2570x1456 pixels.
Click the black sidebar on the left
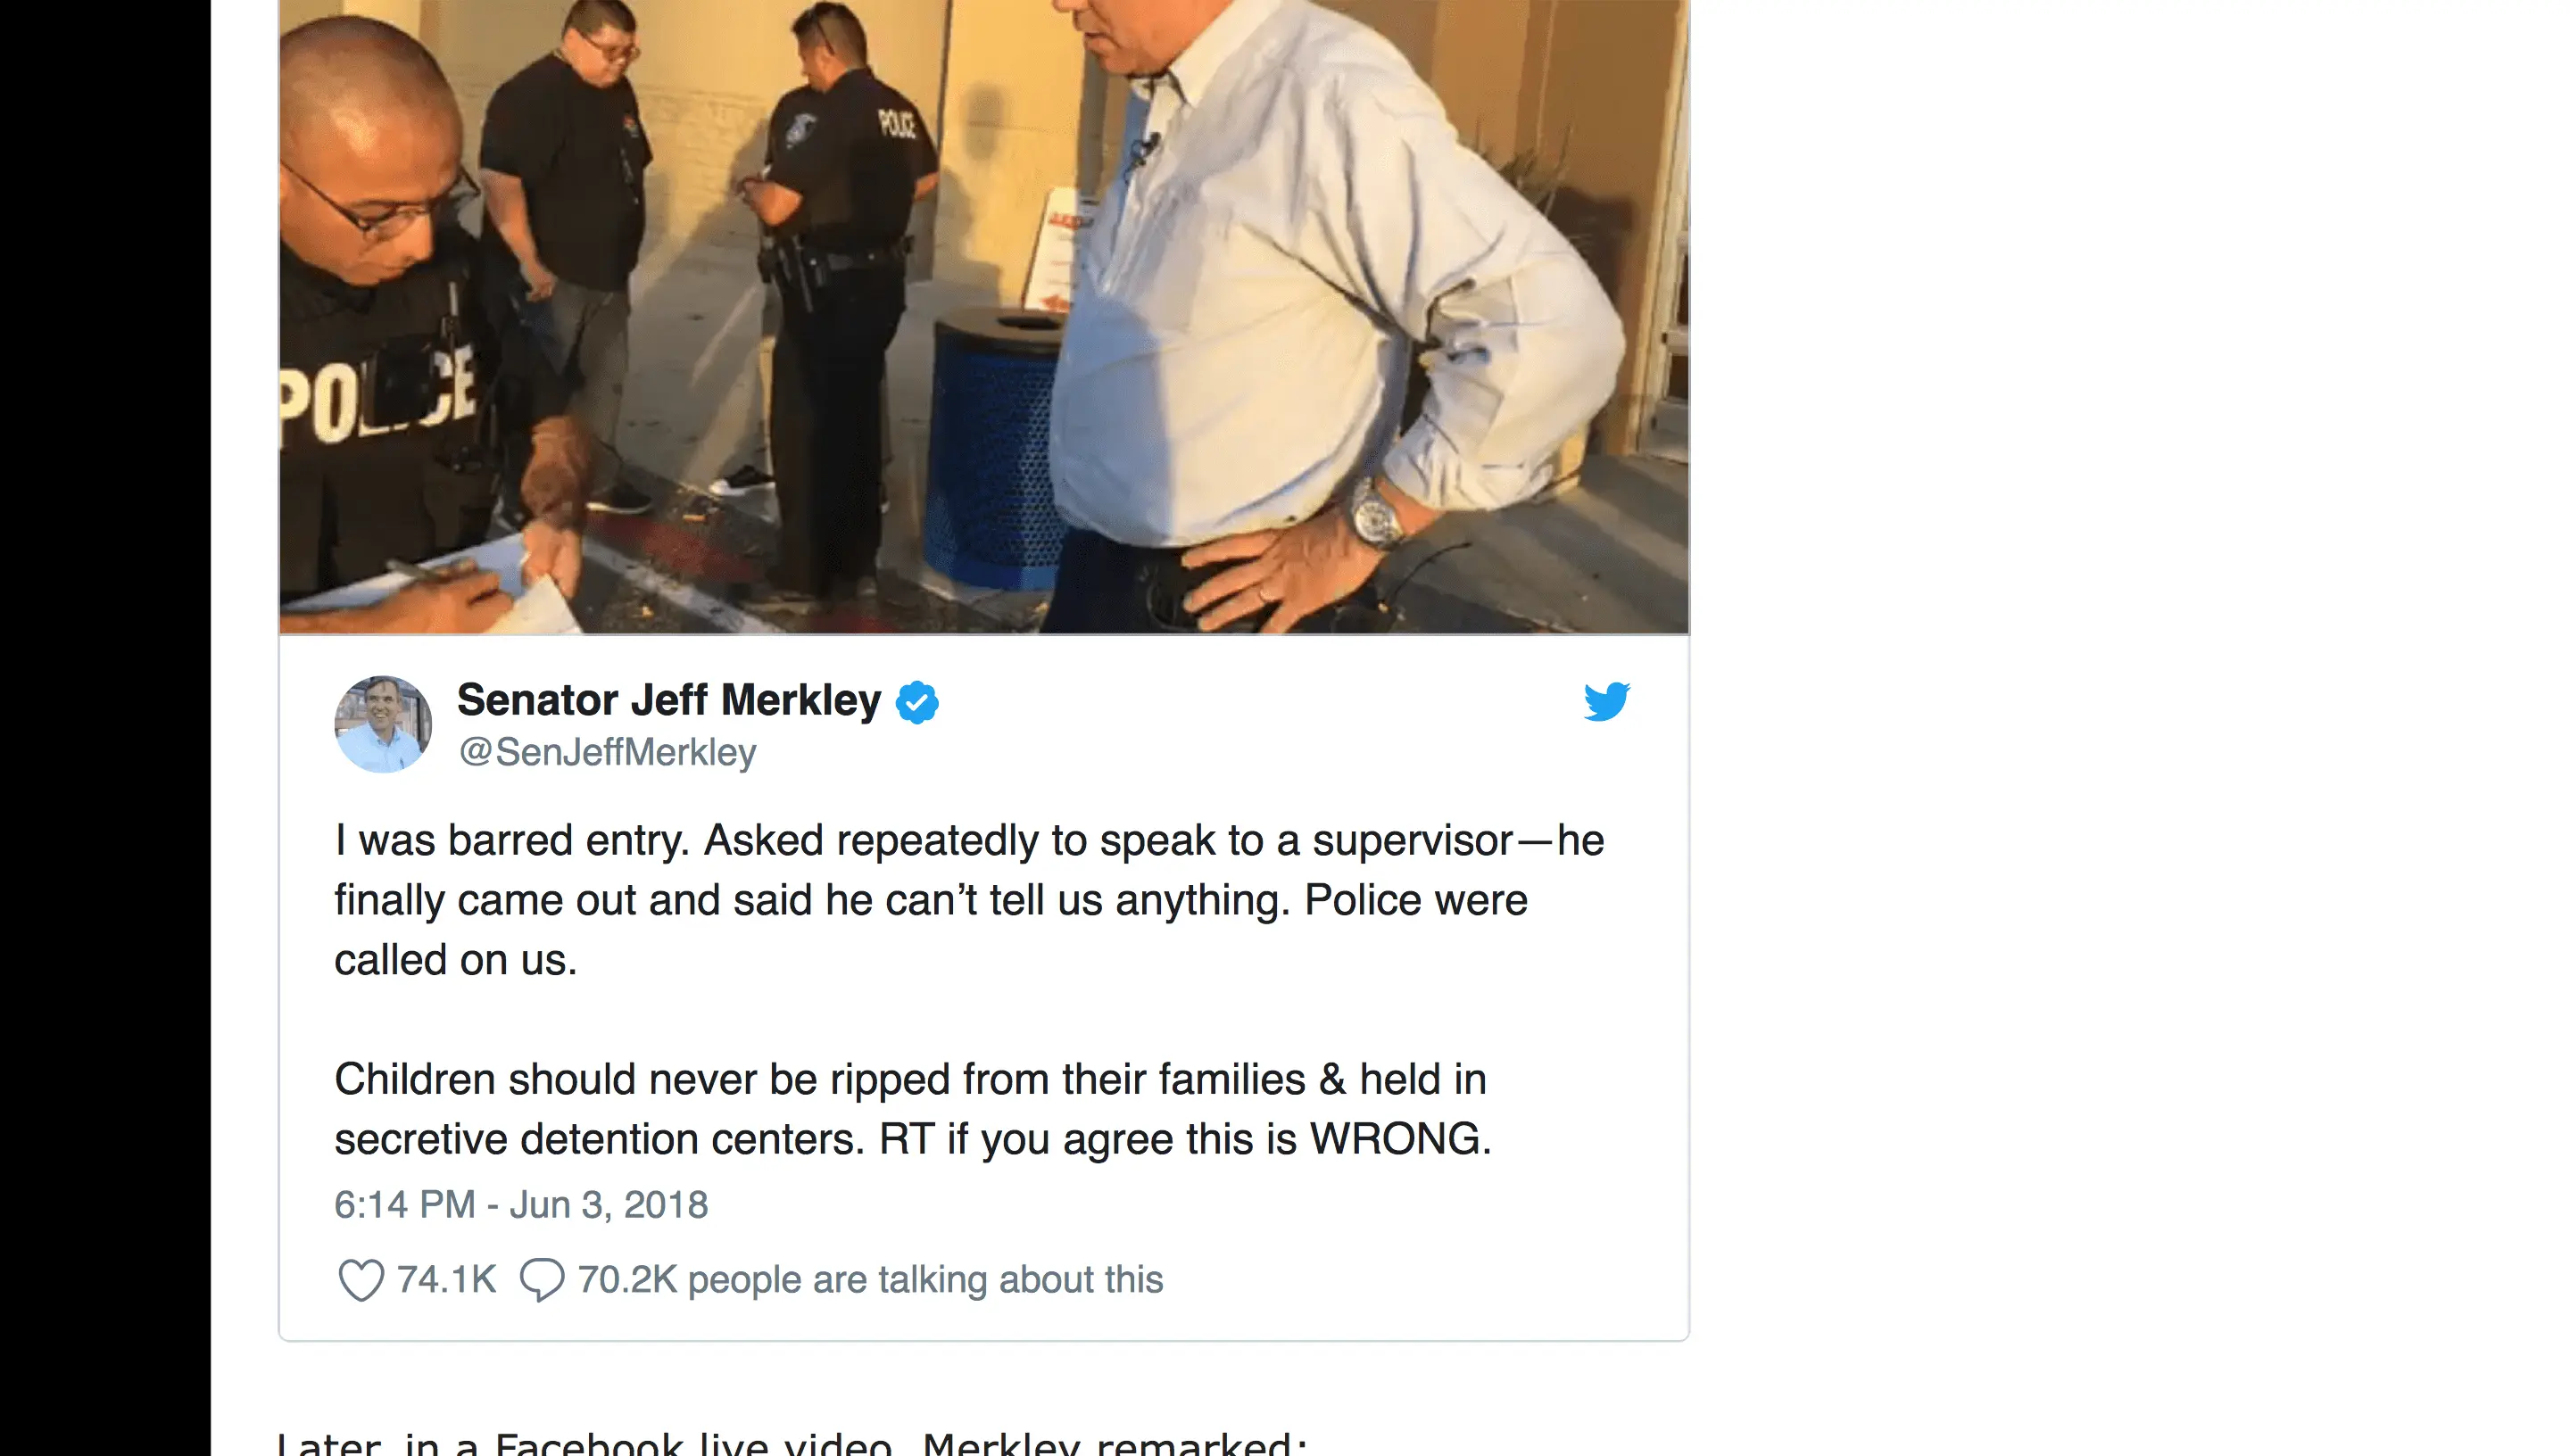pyautogui.click(x=105, y=728)
